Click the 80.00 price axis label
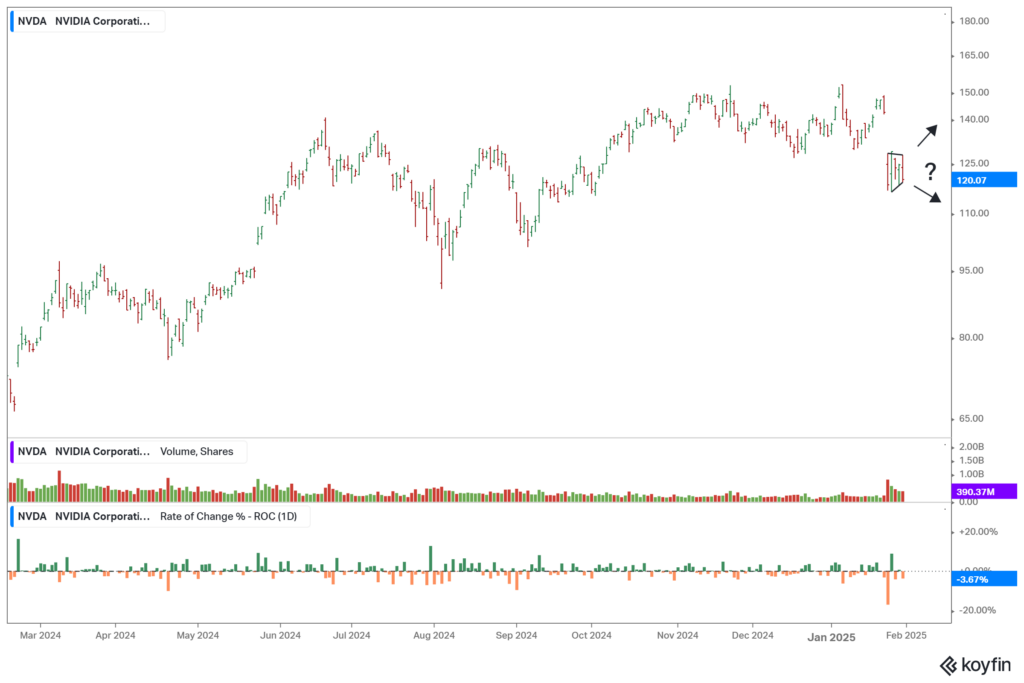Viewport: 1024px width, 683px height. pyautogui.click(x=971, y=338)
